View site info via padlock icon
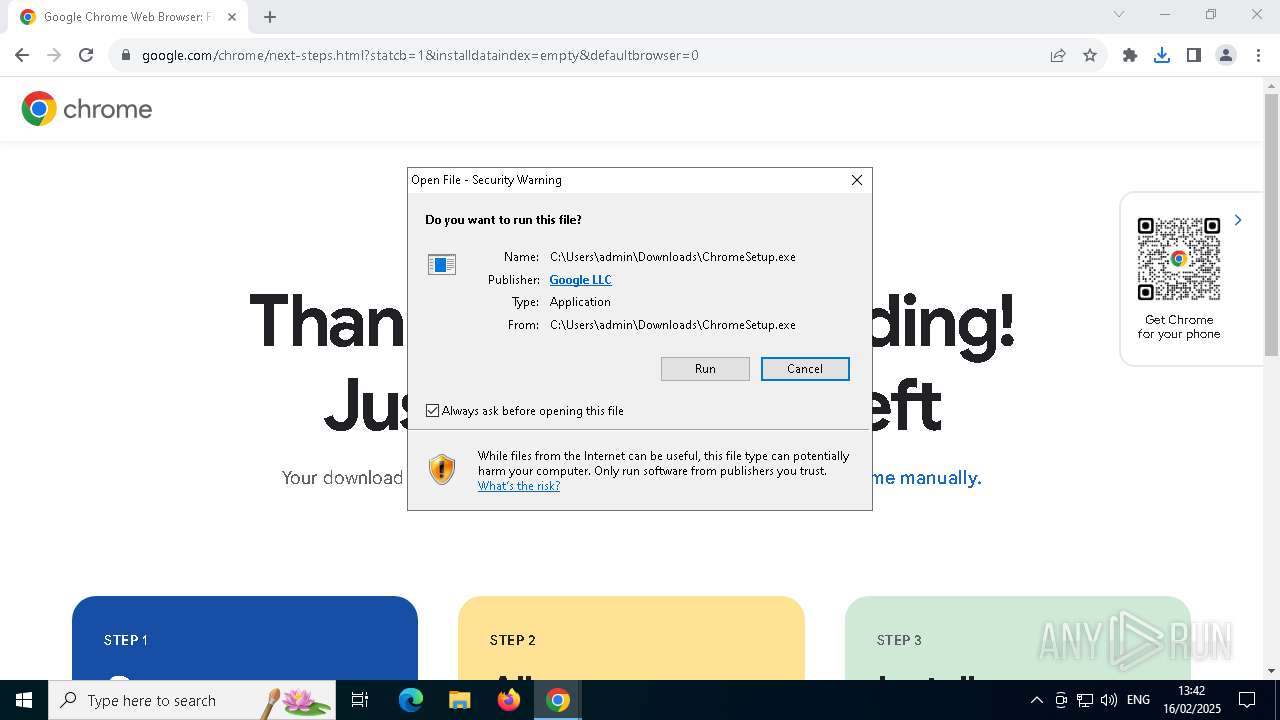 (126, 55)
